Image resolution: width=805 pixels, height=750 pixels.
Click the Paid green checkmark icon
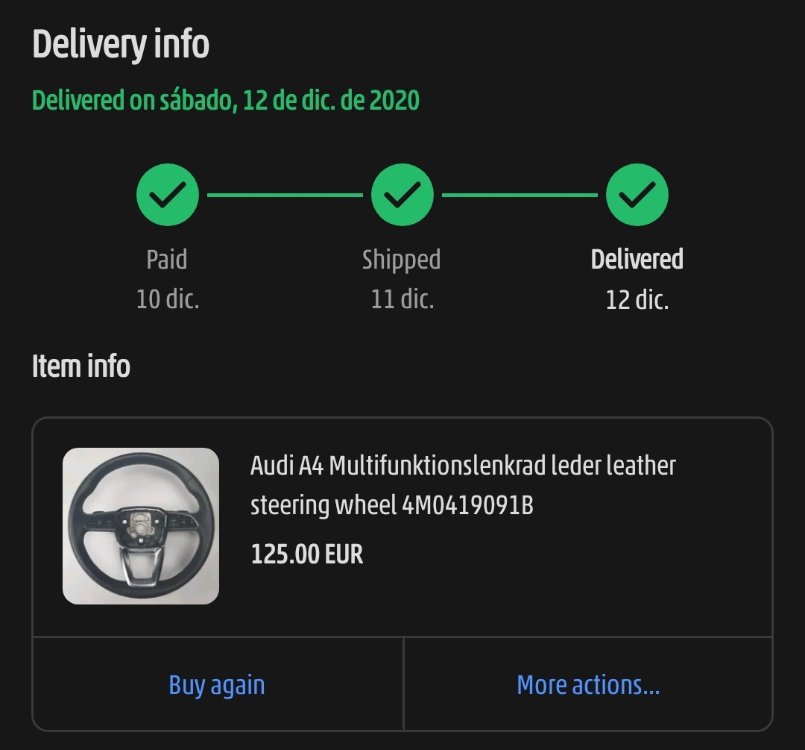click(x=167, y=195)
